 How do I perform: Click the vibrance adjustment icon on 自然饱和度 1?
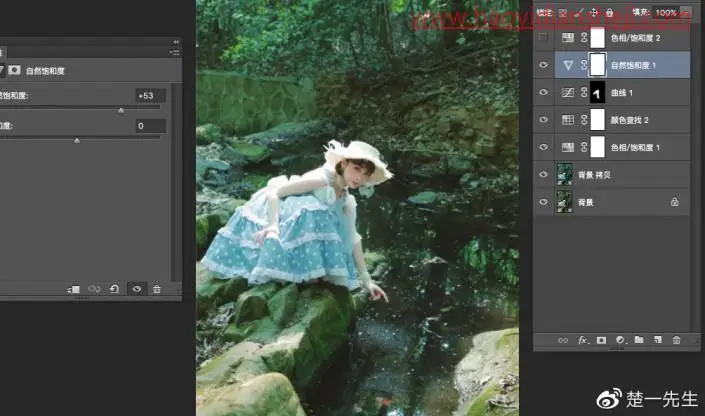568,66
